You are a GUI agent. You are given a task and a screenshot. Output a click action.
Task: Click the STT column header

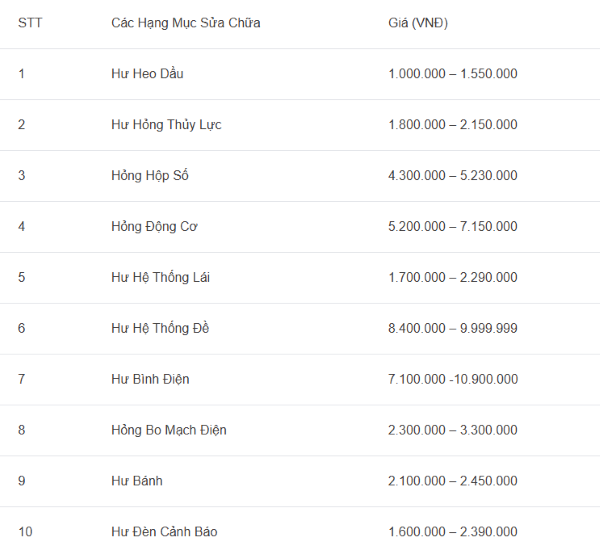click(x=30, y=23)
